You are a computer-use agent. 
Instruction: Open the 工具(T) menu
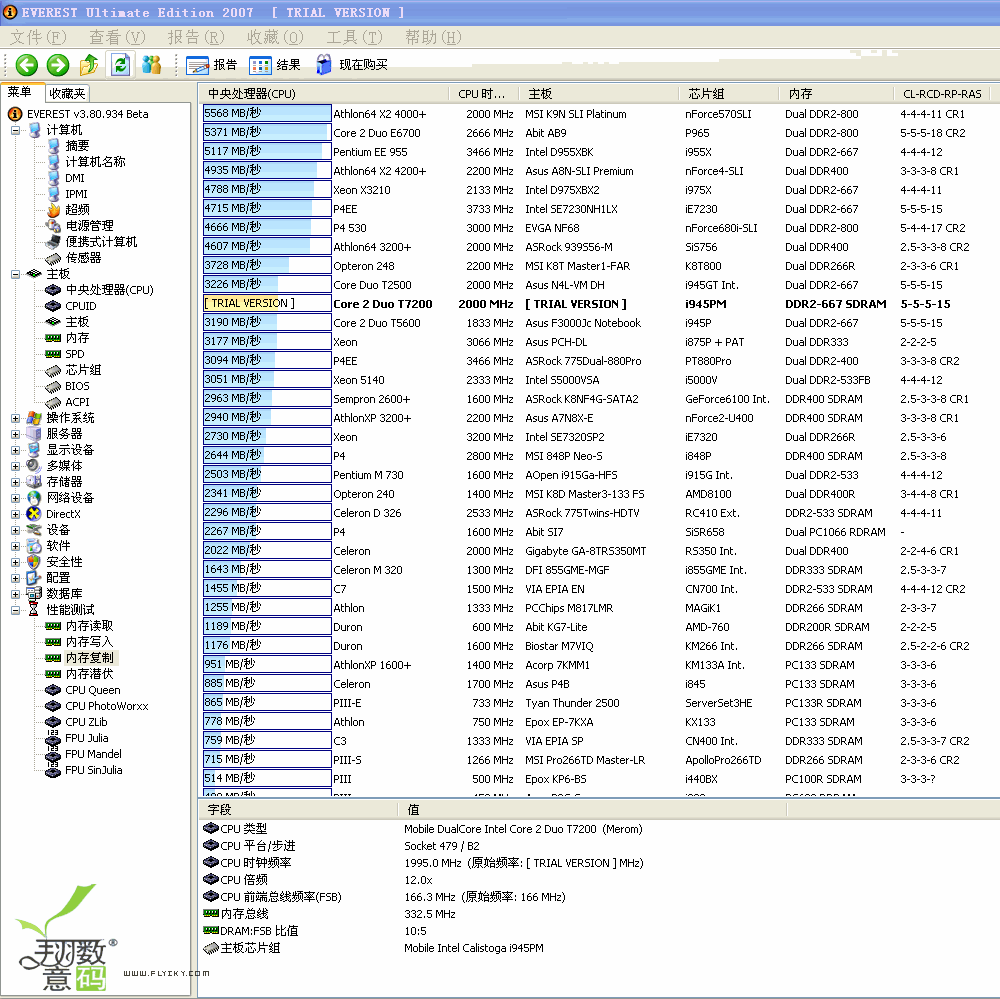coord(355,38)
